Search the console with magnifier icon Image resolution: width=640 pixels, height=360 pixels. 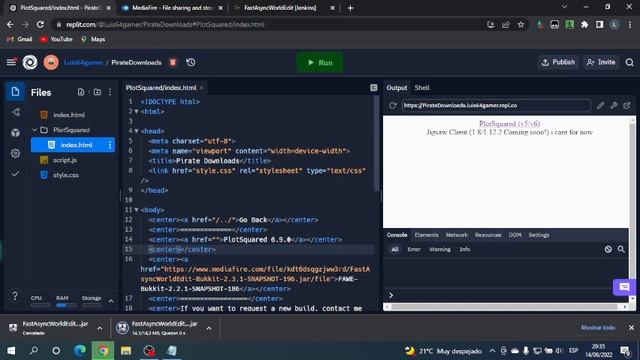coord(621,249)
